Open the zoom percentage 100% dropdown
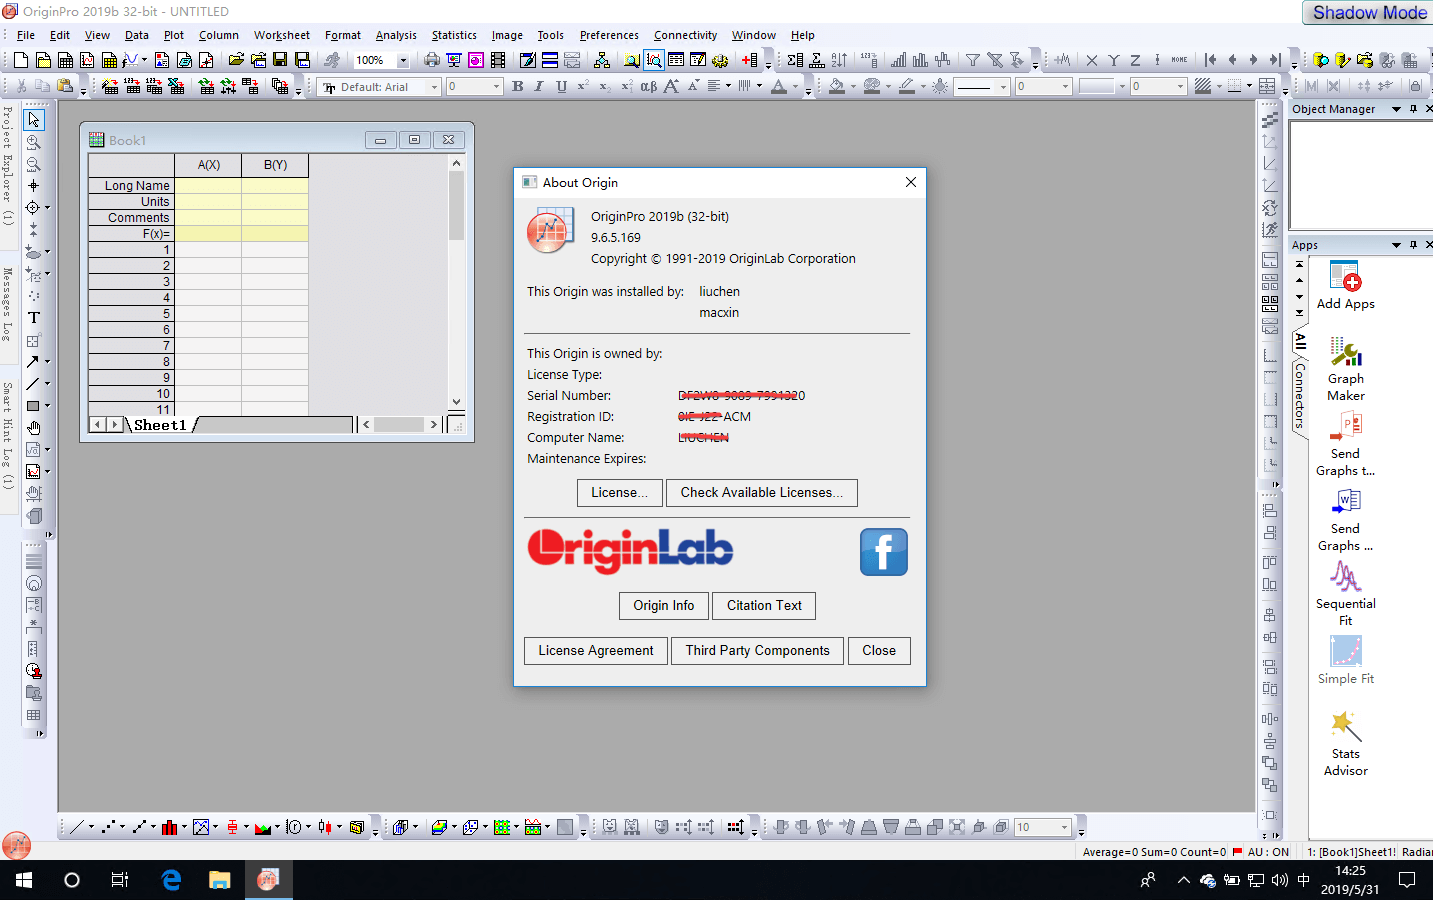The height and width of the screenshot is (900, 1433). tap(403, 60)
